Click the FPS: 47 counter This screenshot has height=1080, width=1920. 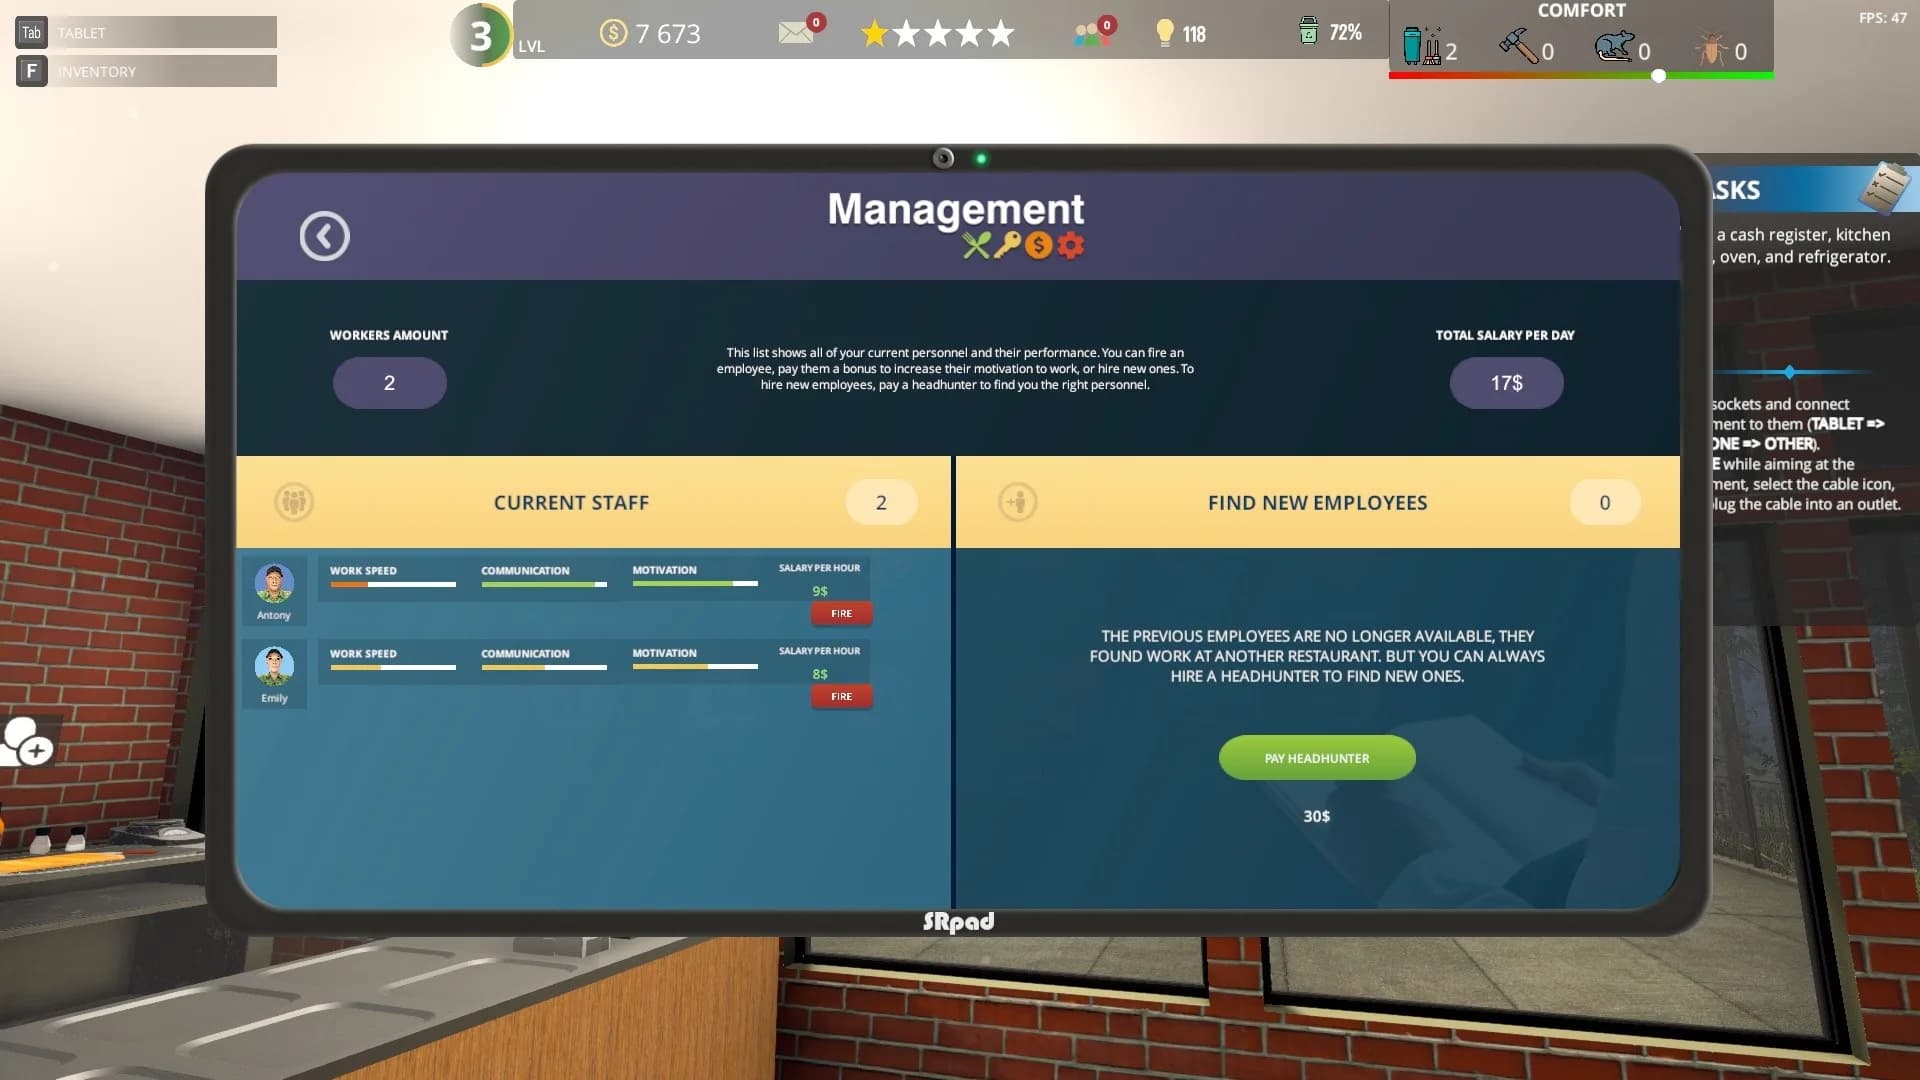click(x=1882, y=18)
